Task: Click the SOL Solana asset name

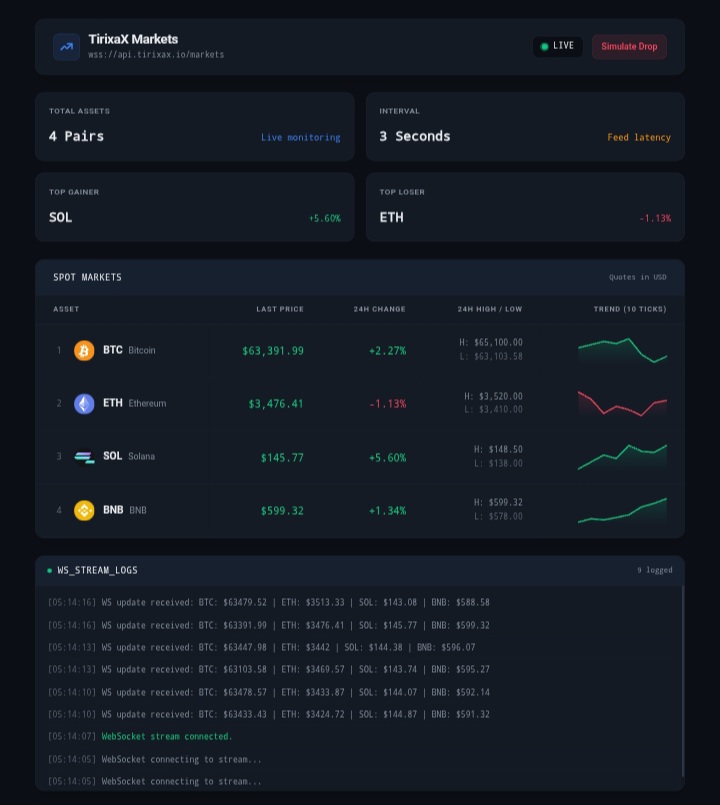Action: click(129, 456)
